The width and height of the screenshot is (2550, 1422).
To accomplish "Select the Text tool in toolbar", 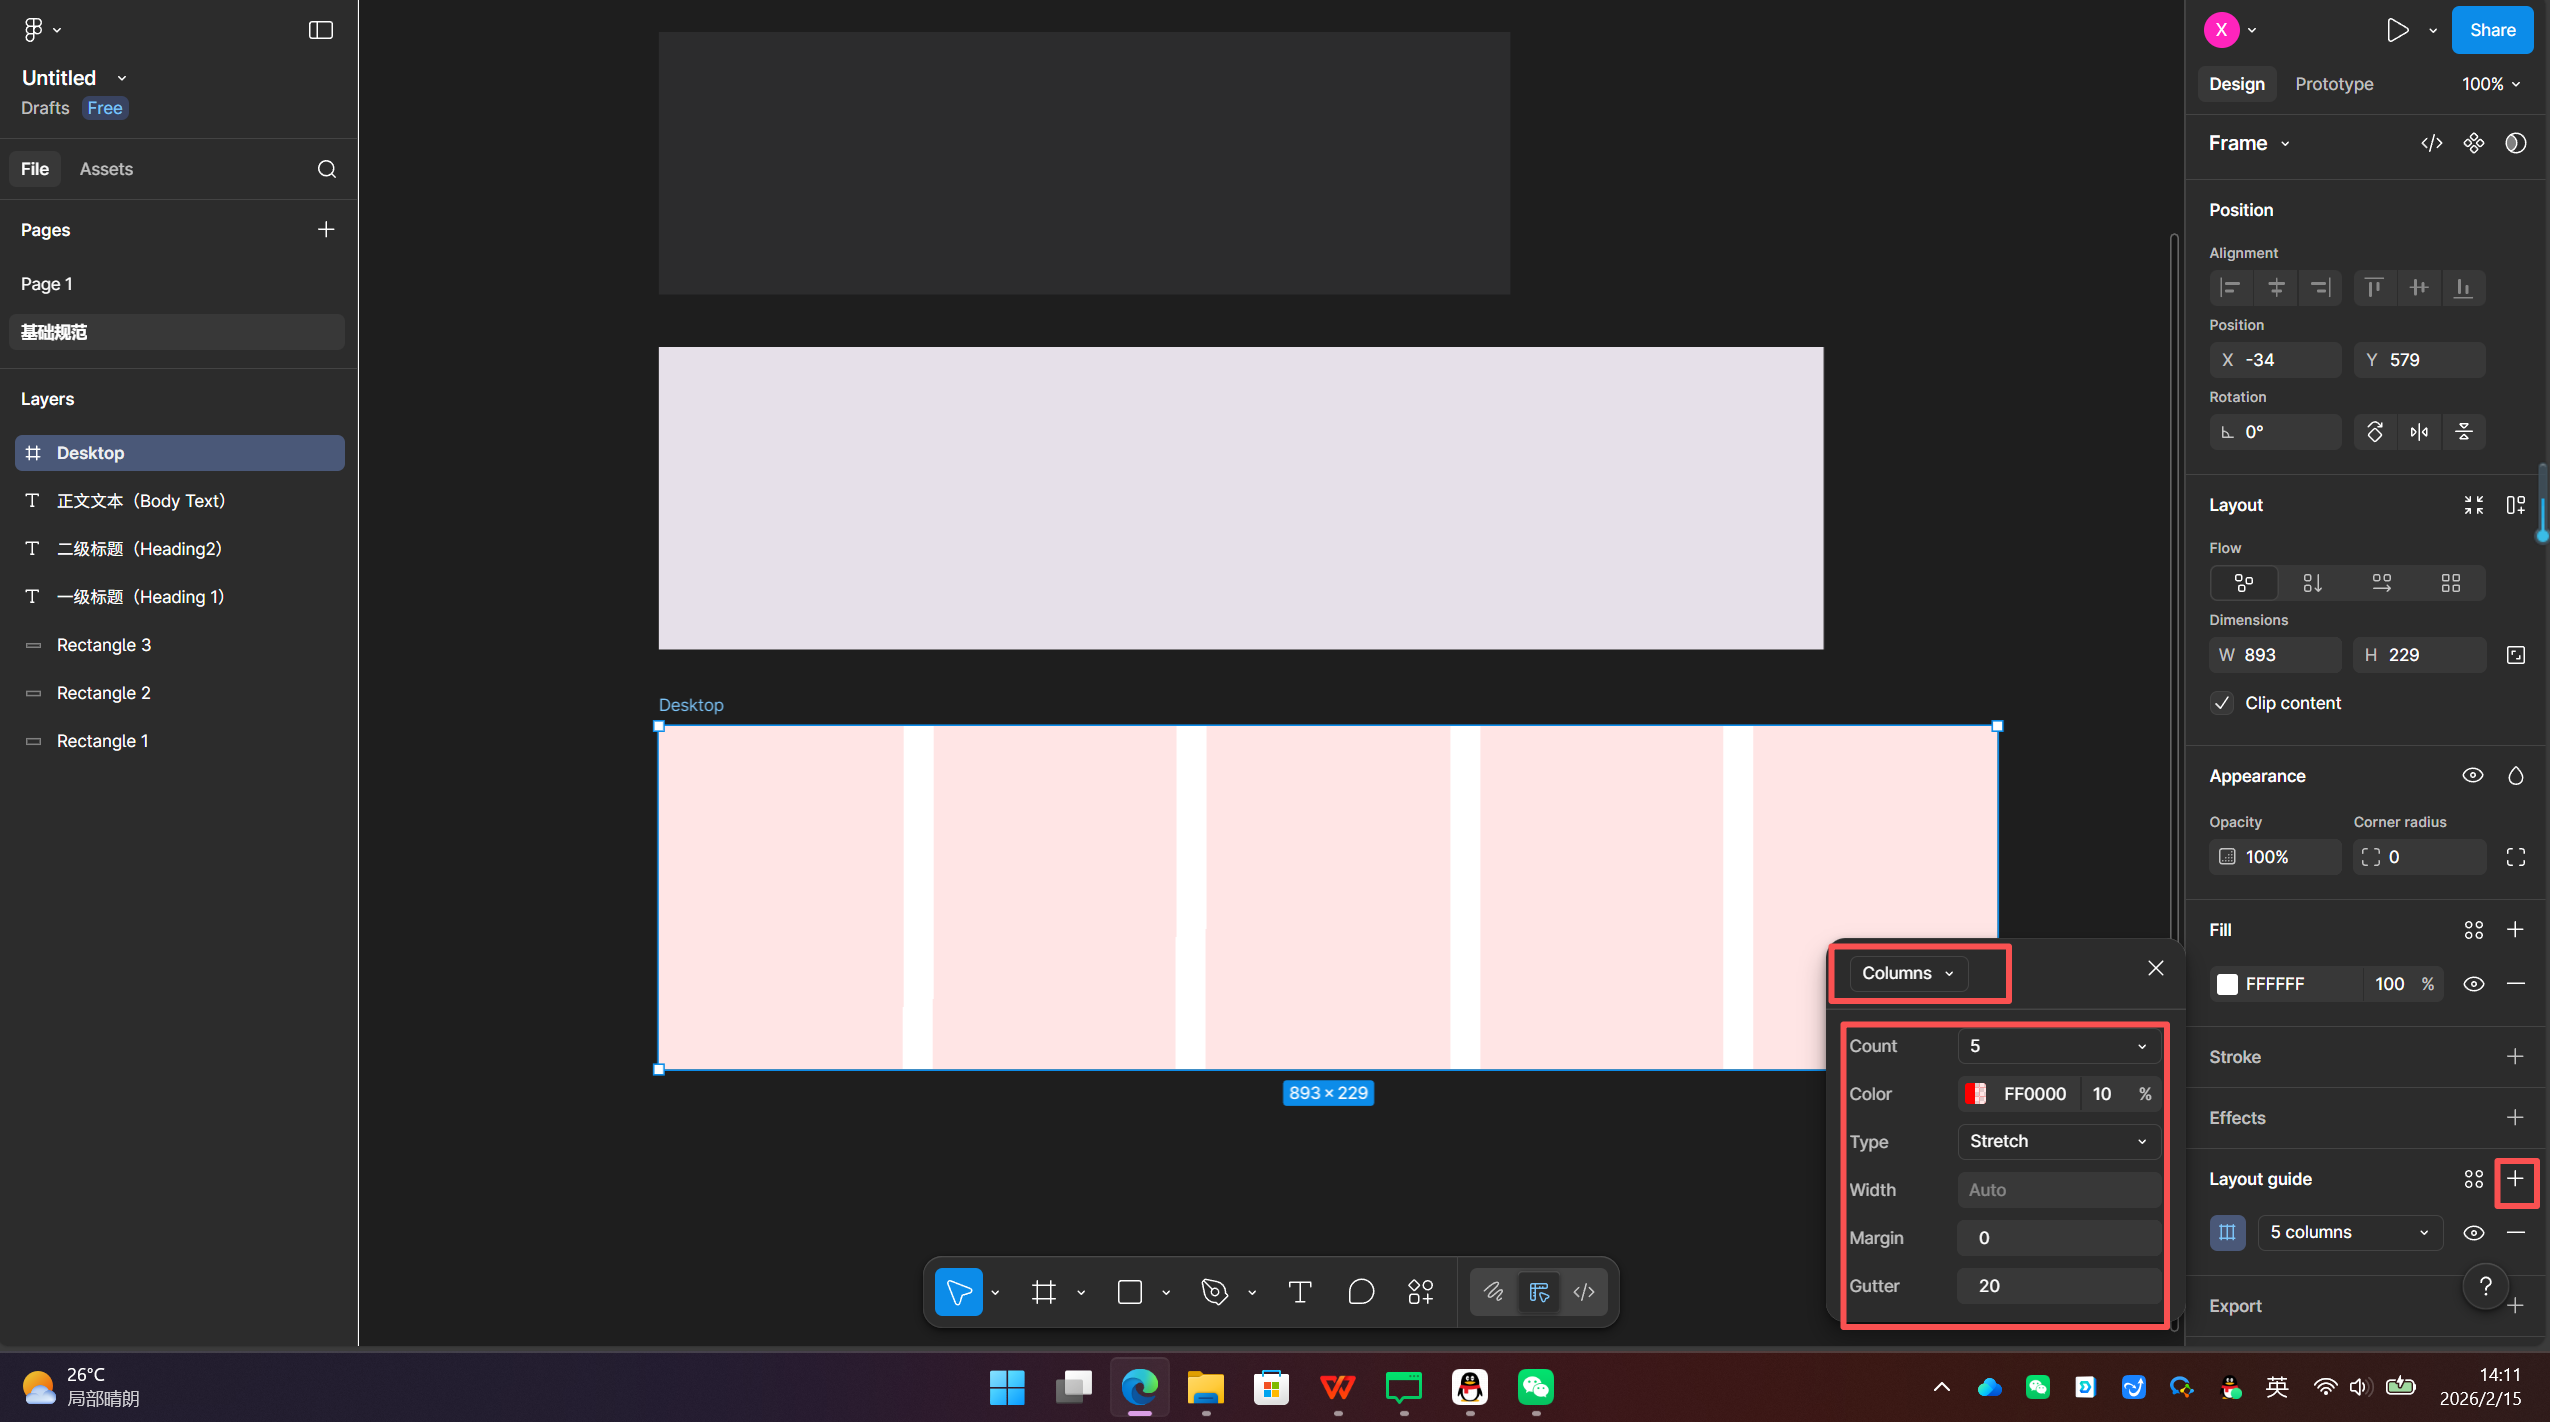I will (x=1299, y=1292).
